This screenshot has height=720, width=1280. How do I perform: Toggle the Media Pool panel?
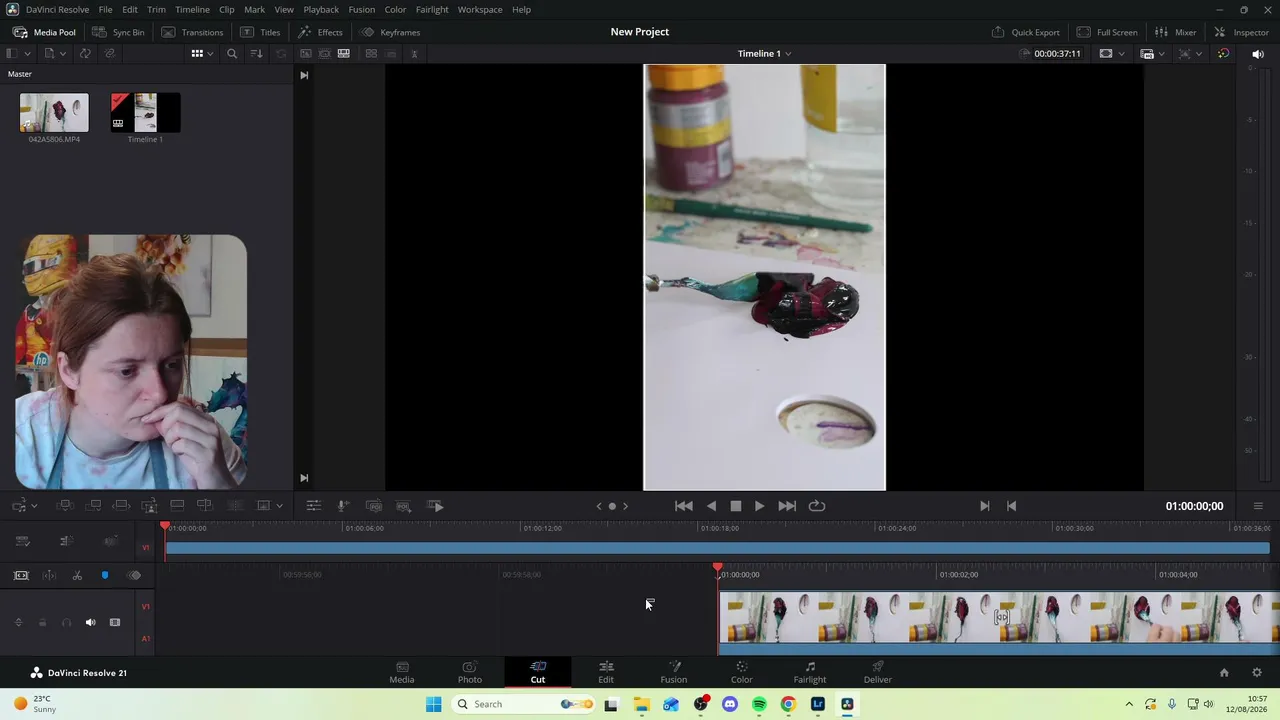44,32
